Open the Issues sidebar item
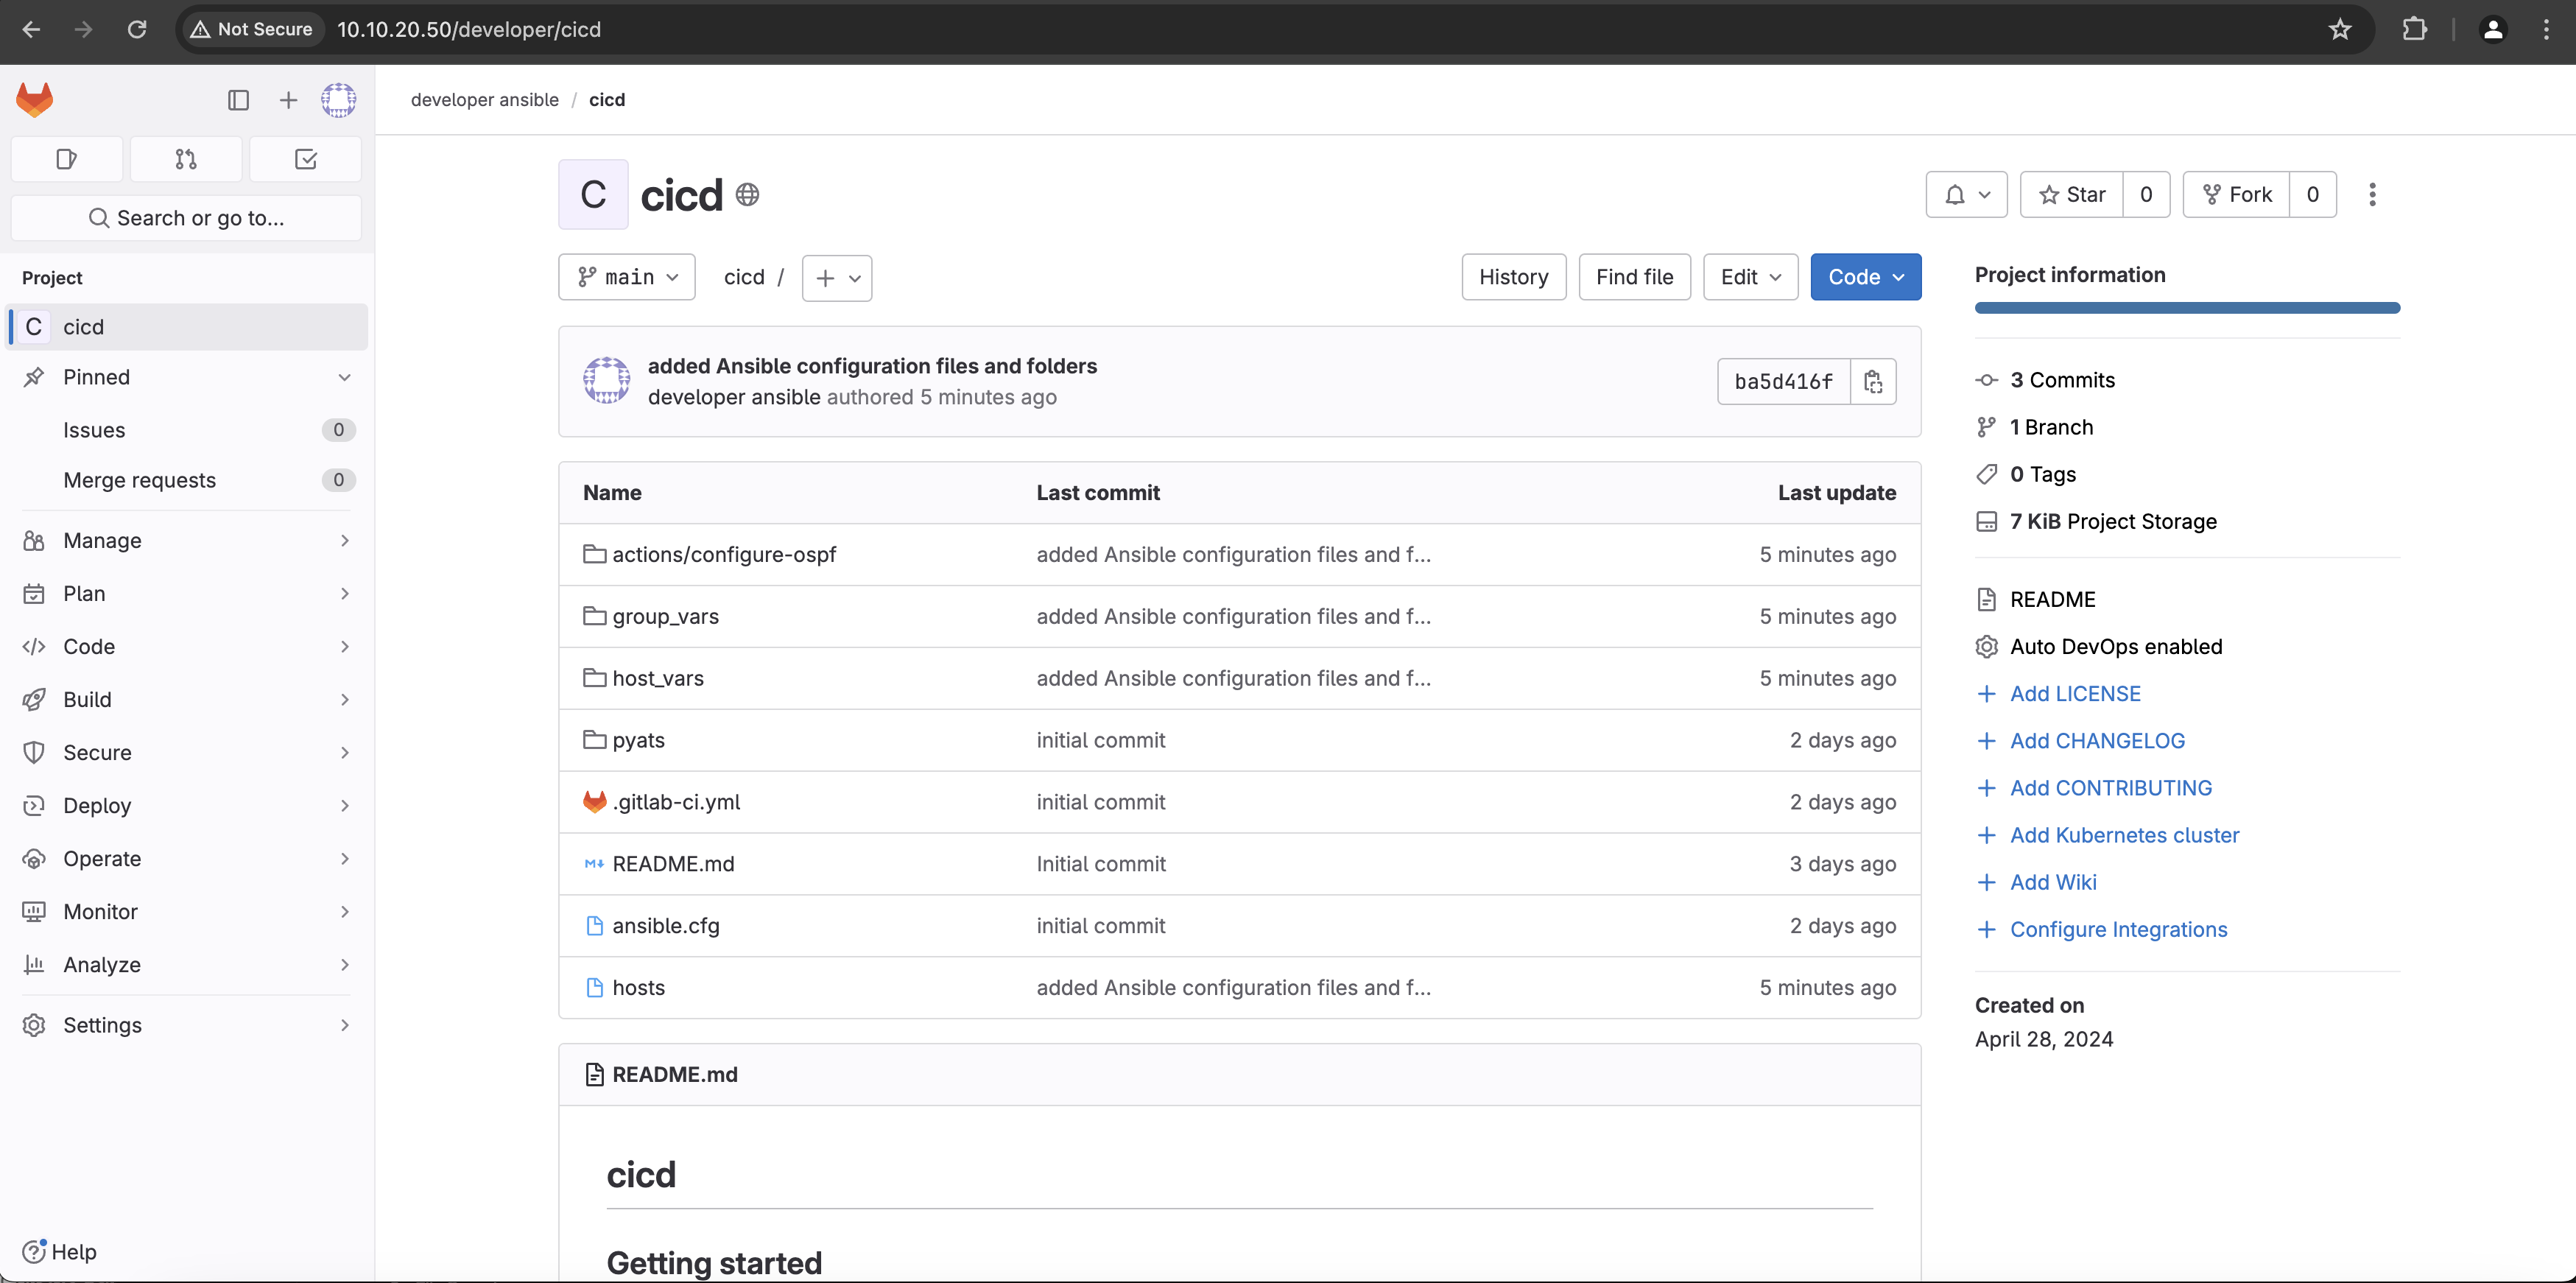This screenshot has width=2576, height=1283. click(94, 430)
